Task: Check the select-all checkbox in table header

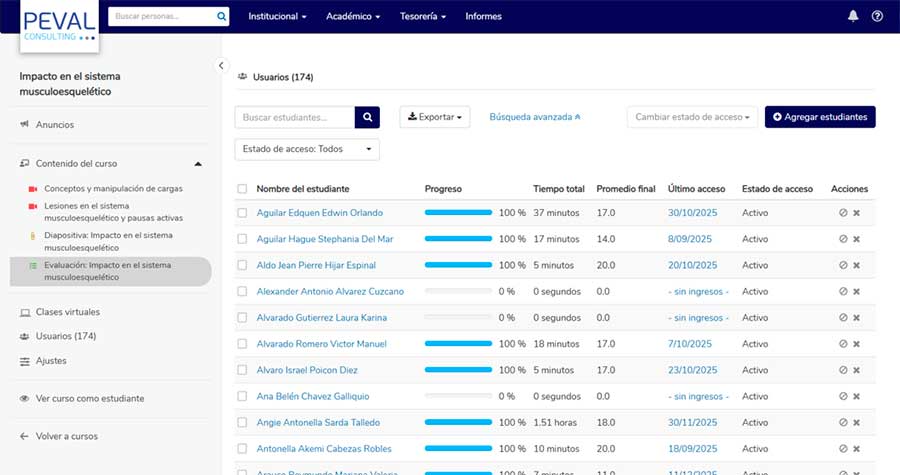Action: pos(242,189)
